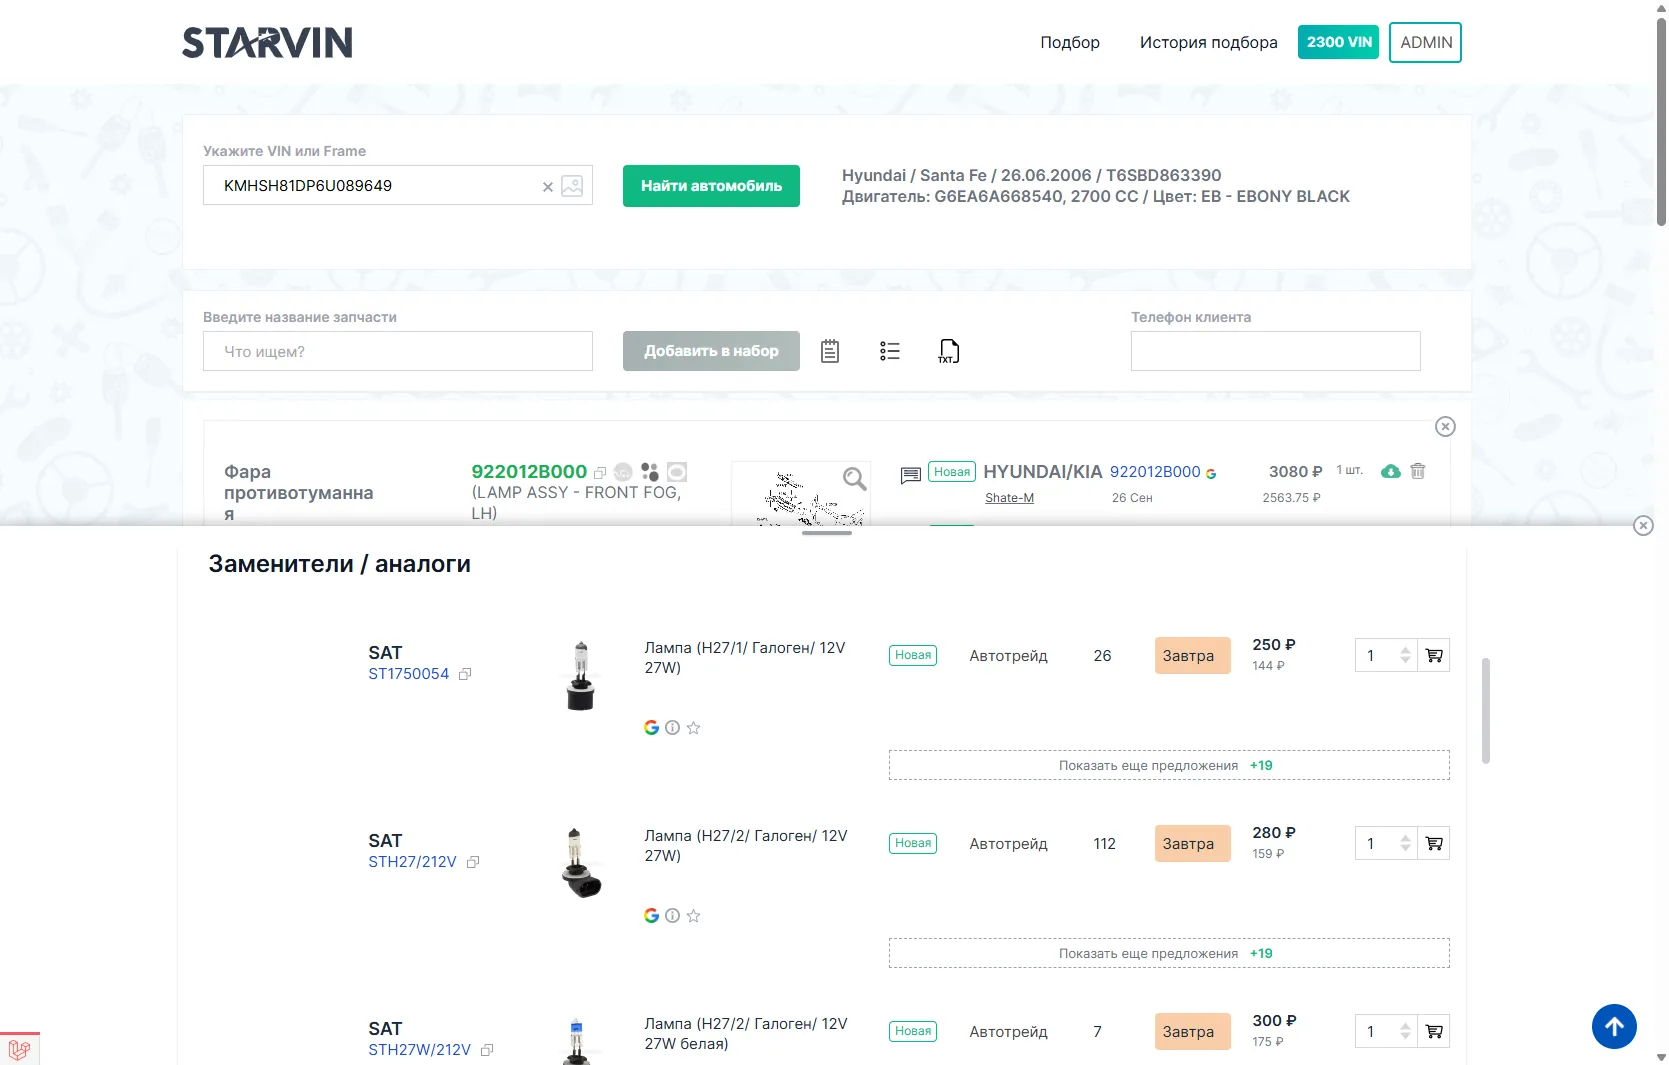Show info for the STH27/212V lamp
The image size is (1669, 1065).
pos(672,916)
